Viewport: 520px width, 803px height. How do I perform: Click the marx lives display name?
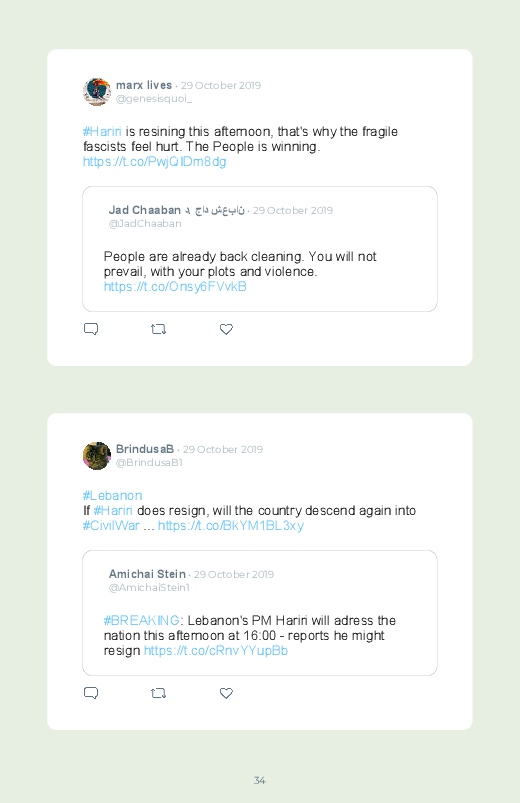coord(144,85)
